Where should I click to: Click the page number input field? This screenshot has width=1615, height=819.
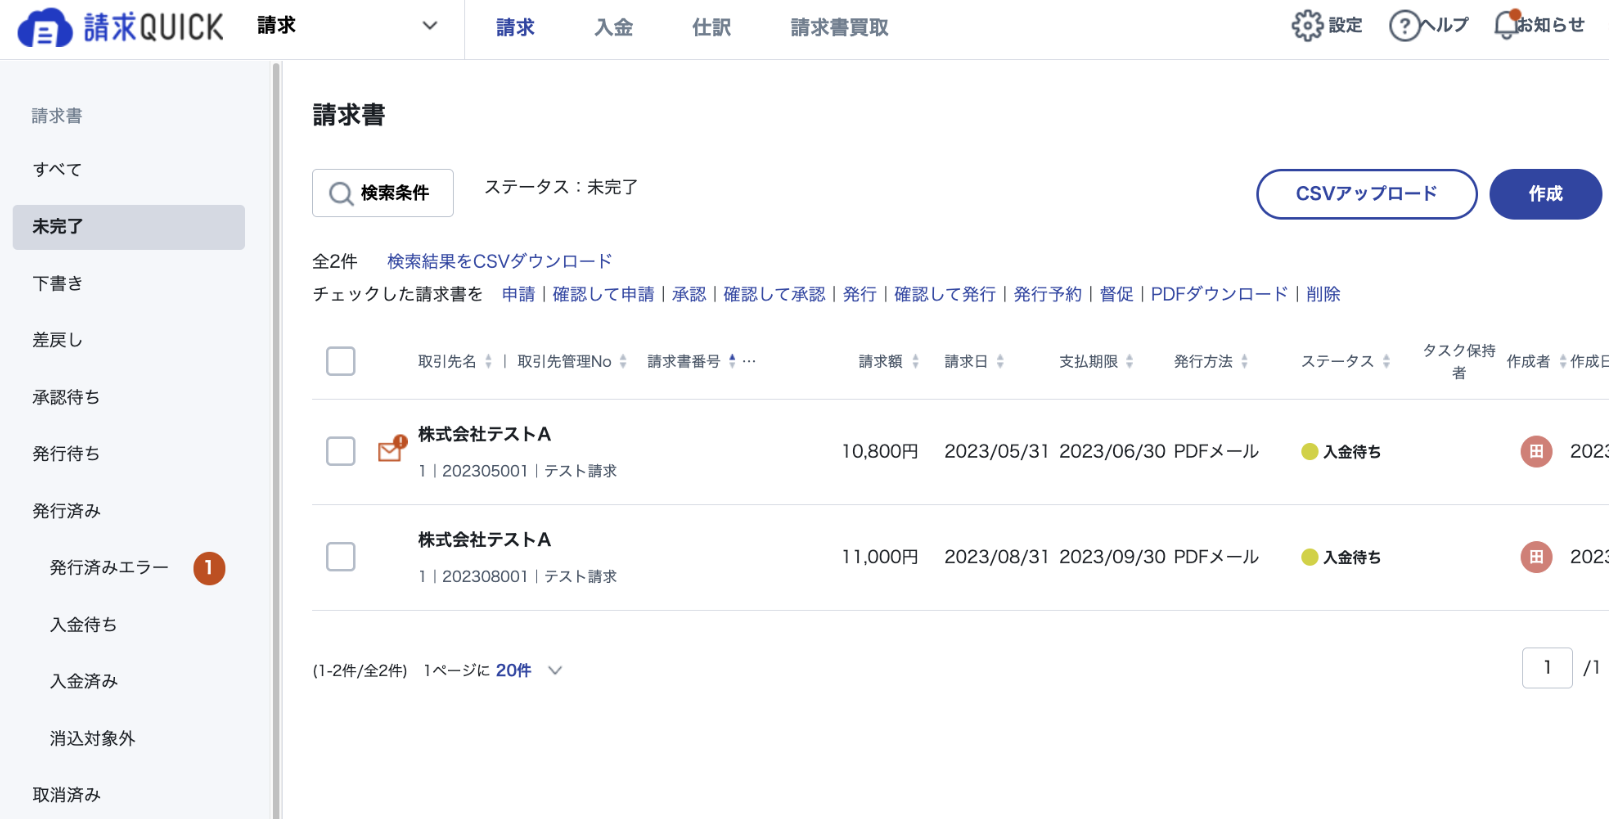tap(1547, 668)
